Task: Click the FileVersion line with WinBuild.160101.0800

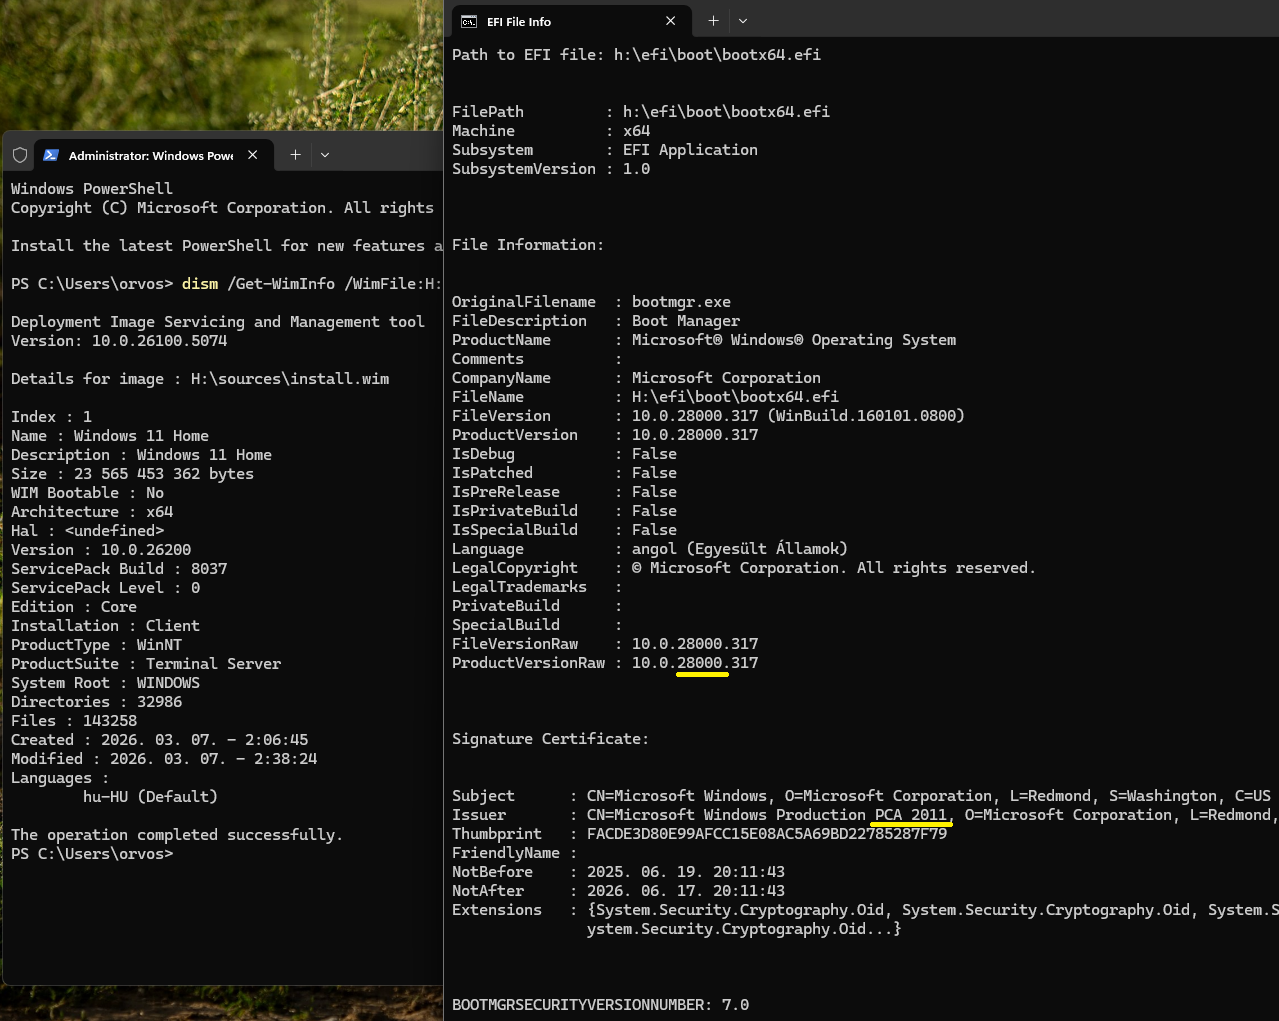Action: (708, 416)
